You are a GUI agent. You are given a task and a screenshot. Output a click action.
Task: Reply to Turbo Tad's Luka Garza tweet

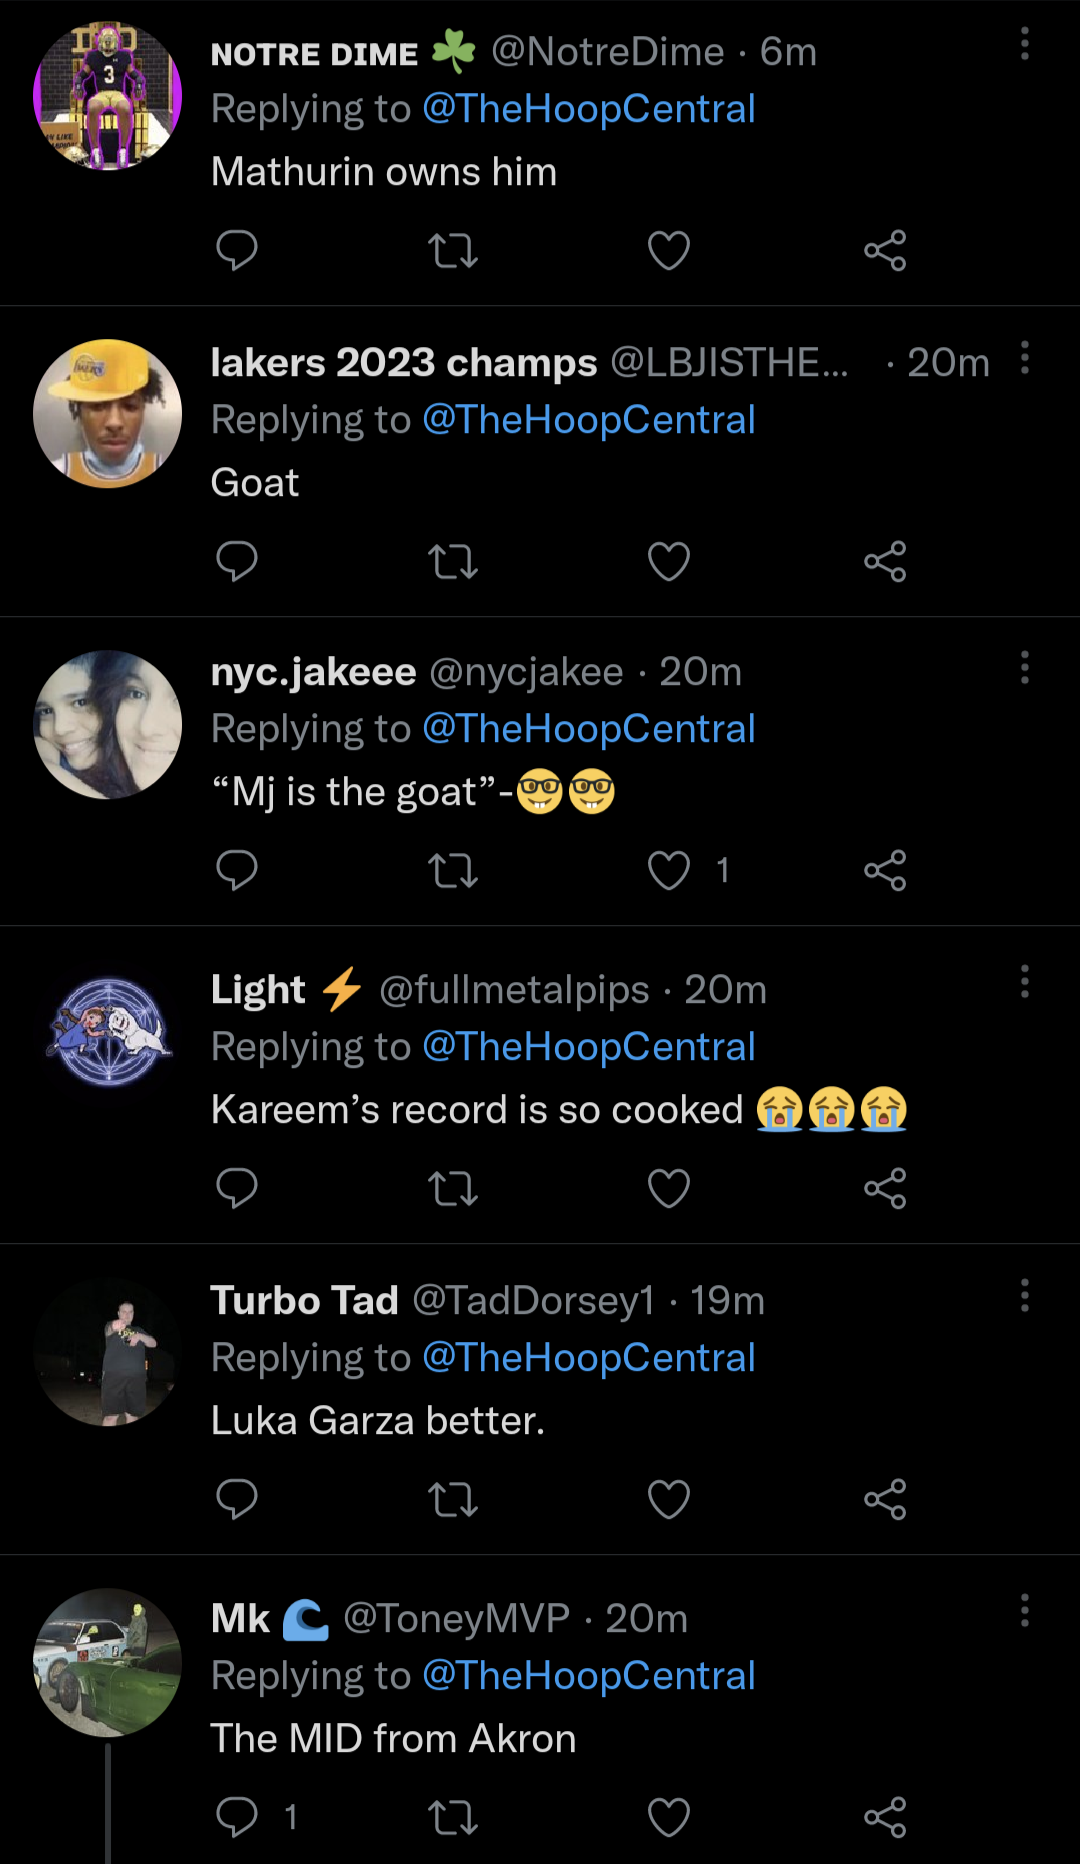pos(237,1499)
